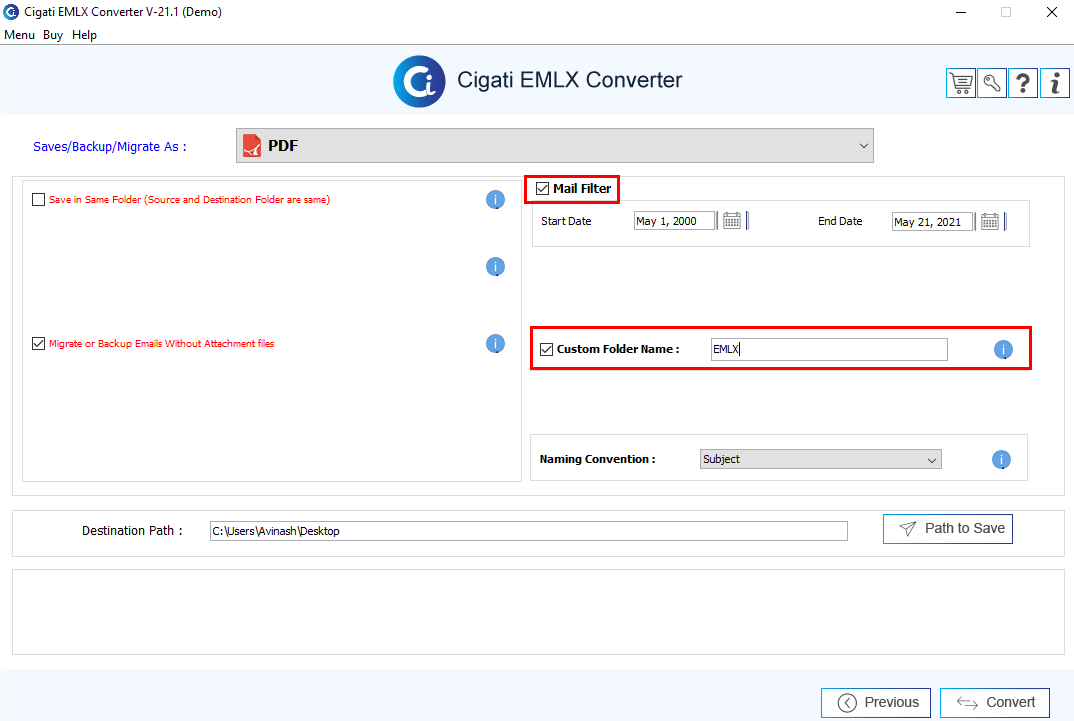
Task: Open the Help menu
Action: pos(84,35)
